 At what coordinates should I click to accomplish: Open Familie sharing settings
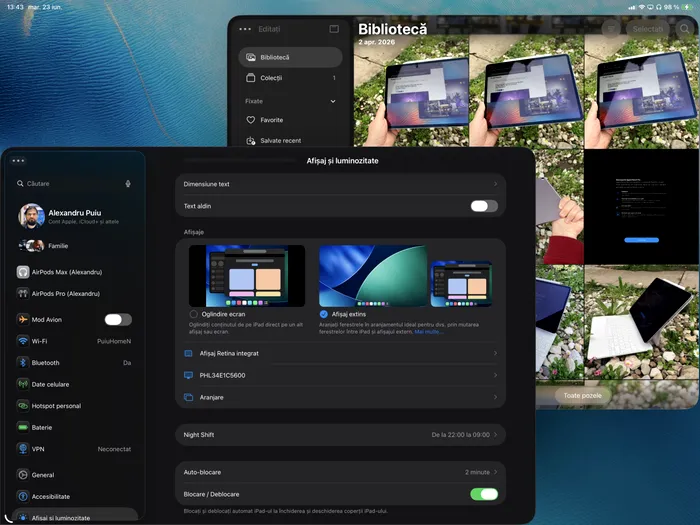(75, 246)
